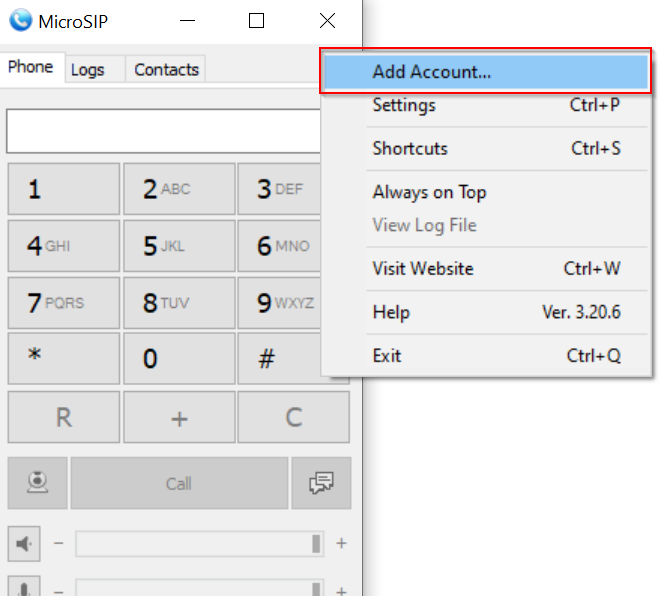
Task: Adjust the speaker volume slider
Action: coord(200,543)
